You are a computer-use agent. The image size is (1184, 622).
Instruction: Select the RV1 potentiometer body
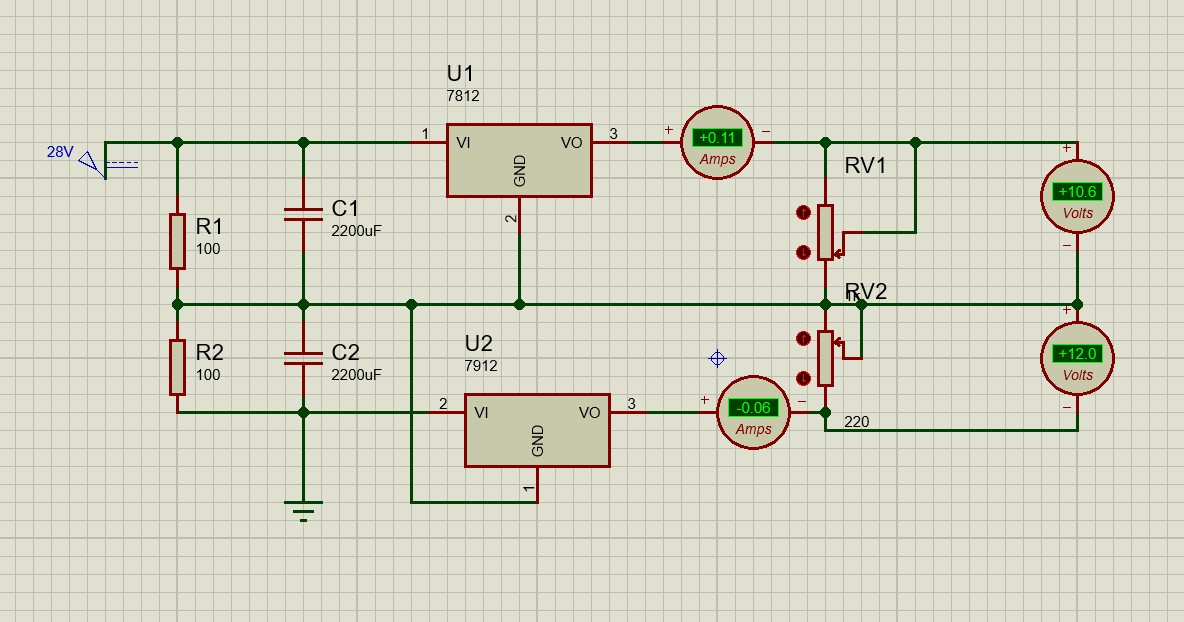825,231
